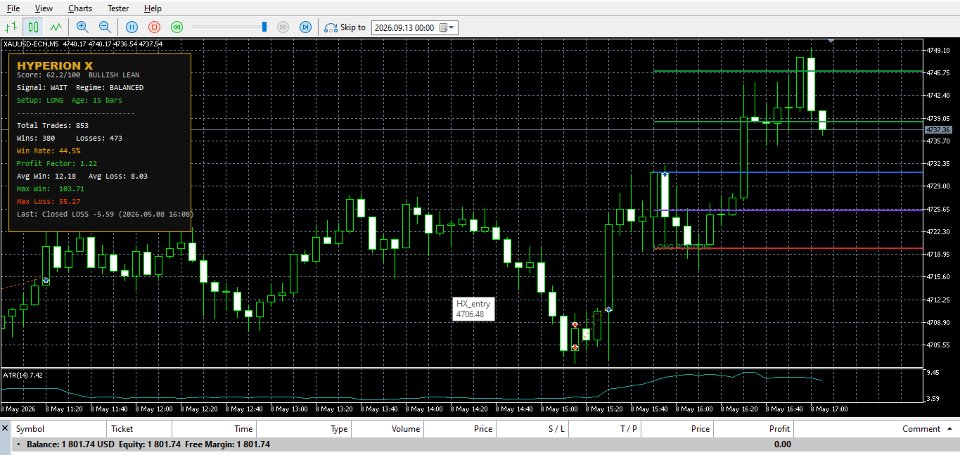
Task: Click the Last: Closed LOSS -5.59 line
Action: [105, 214]
